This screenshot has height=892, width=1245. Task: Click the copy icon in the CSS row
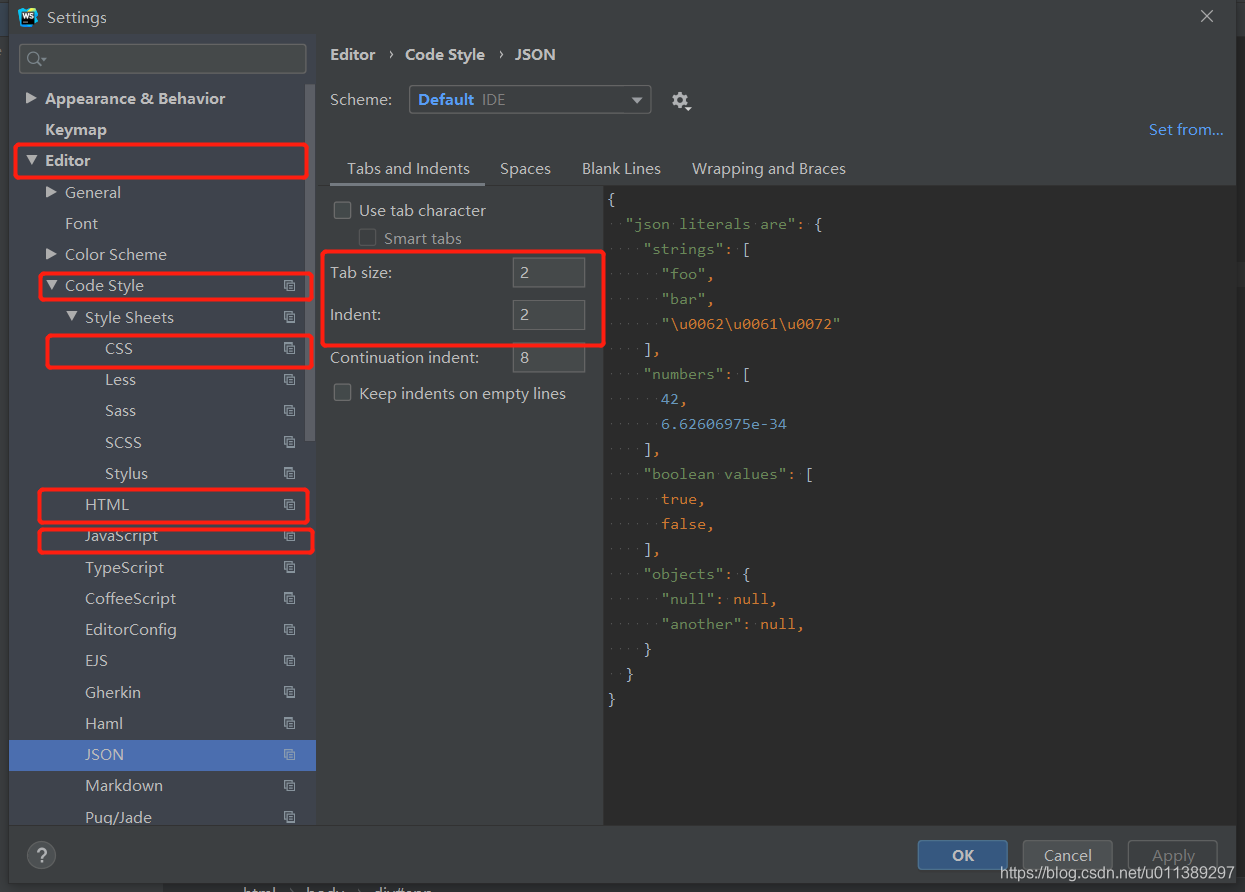tap(289, 348)
